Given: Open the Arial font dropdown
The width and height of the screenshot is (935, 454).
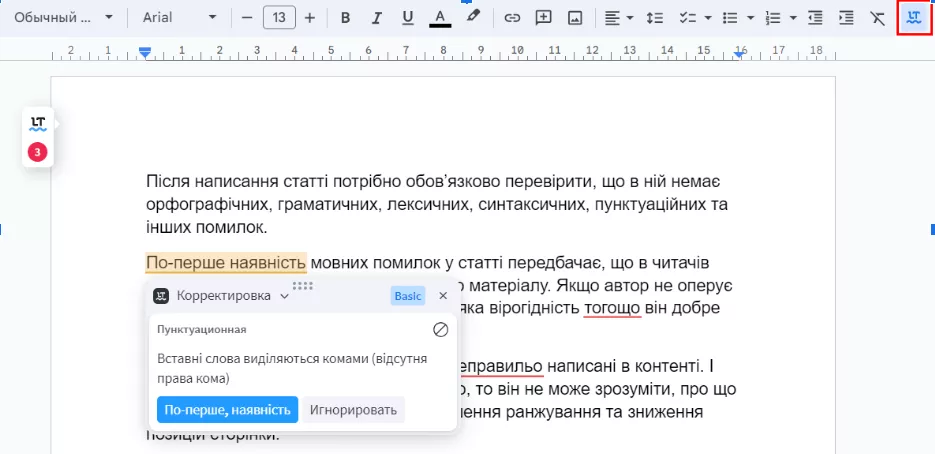Looking at the screenshot, I should [x=179, y=18].
